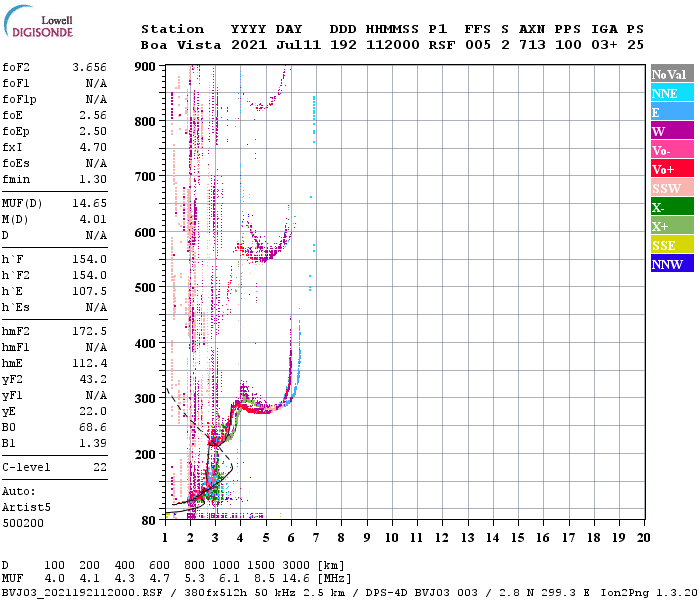Click the 500 km height axis label
Viewport: 700px width, 600px height.
(145, 288)
